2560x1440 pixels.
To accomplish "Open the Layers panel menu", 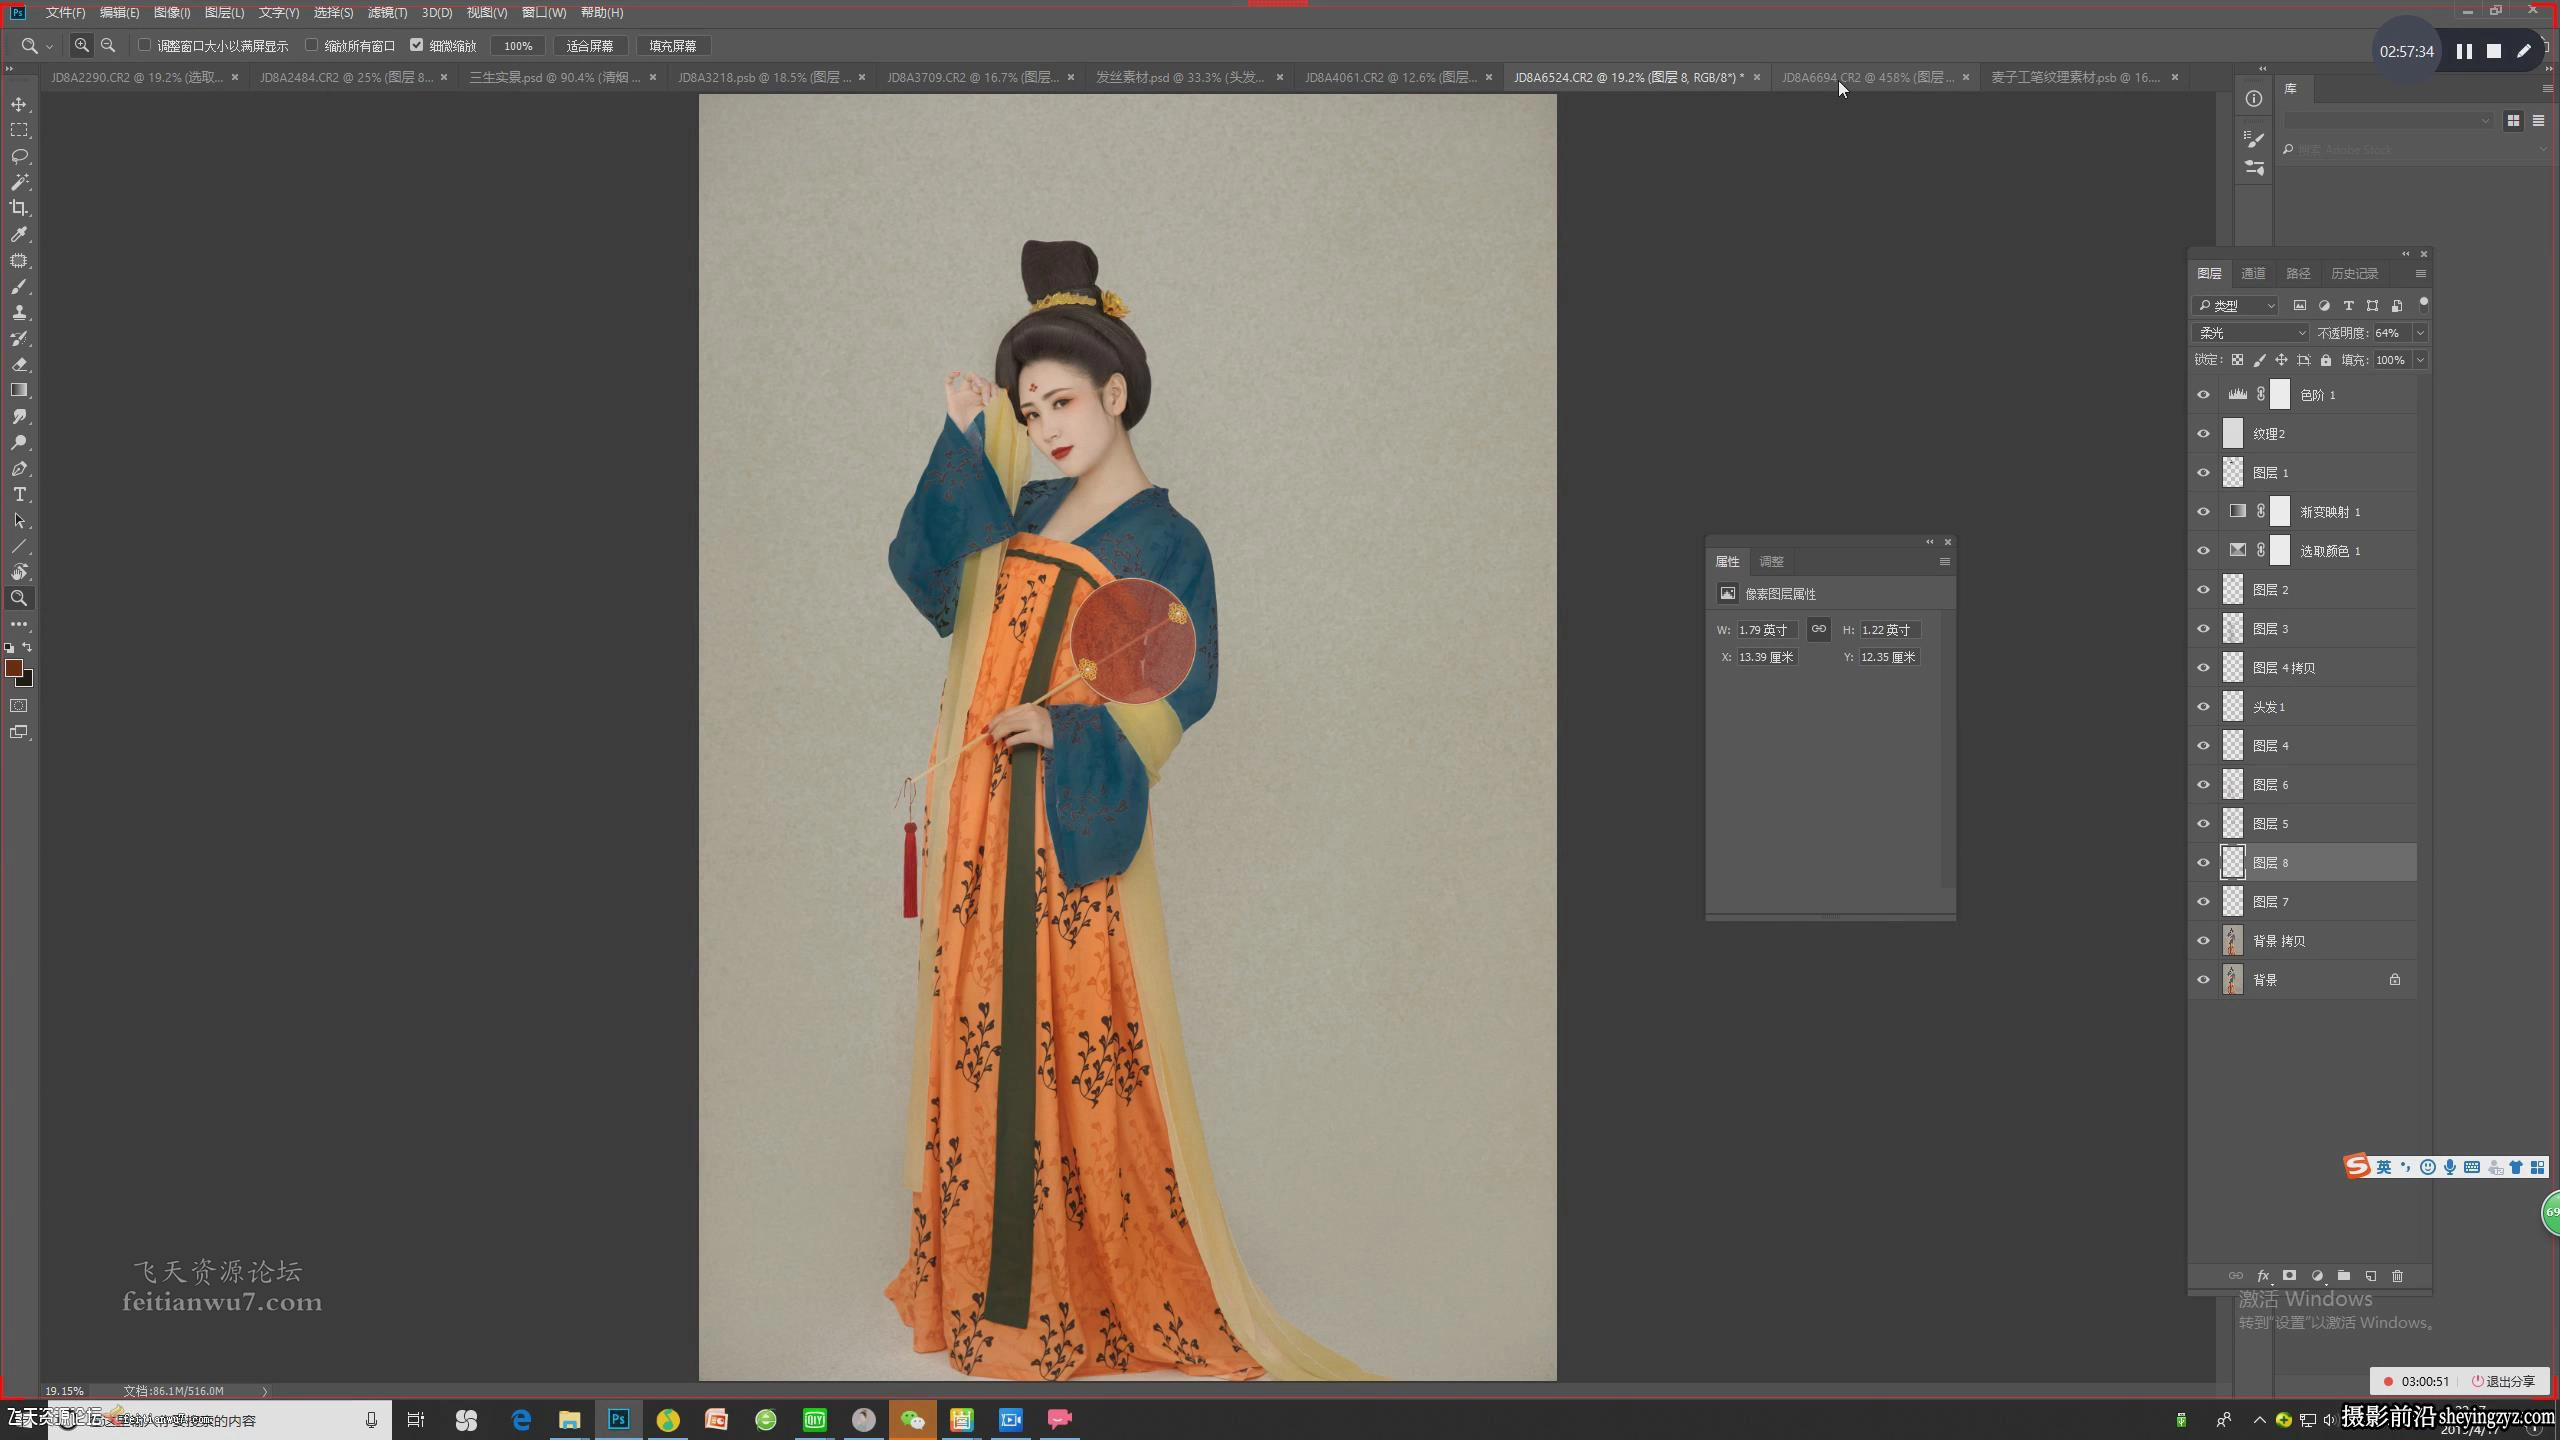I will (x=2420, y=273).
